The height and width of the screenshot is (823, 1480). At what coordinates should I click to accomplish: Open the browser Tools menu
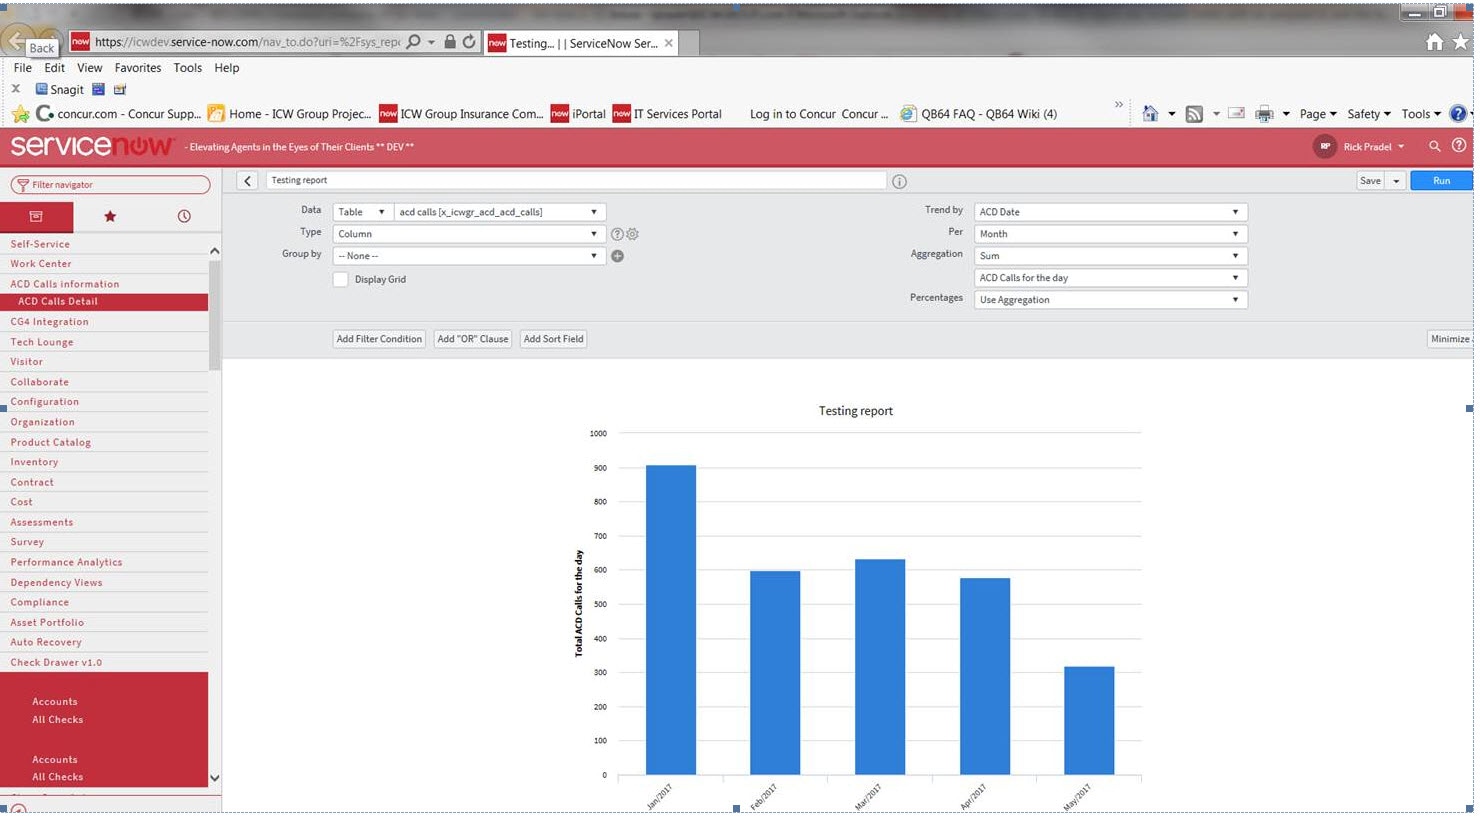[187, 68]
